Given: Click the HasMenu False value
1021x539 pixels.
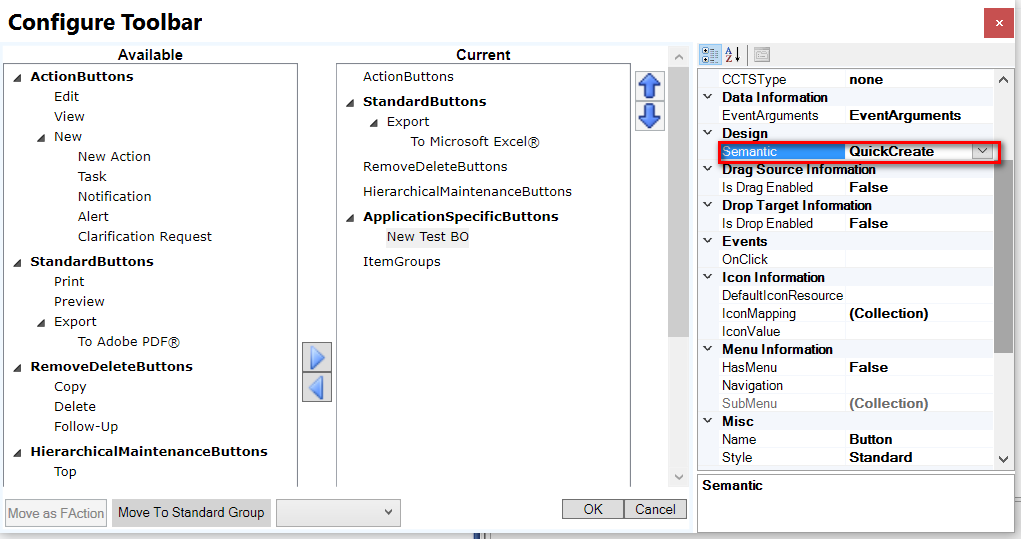Looking at the screenshot, I should click(x=919, y=367).
